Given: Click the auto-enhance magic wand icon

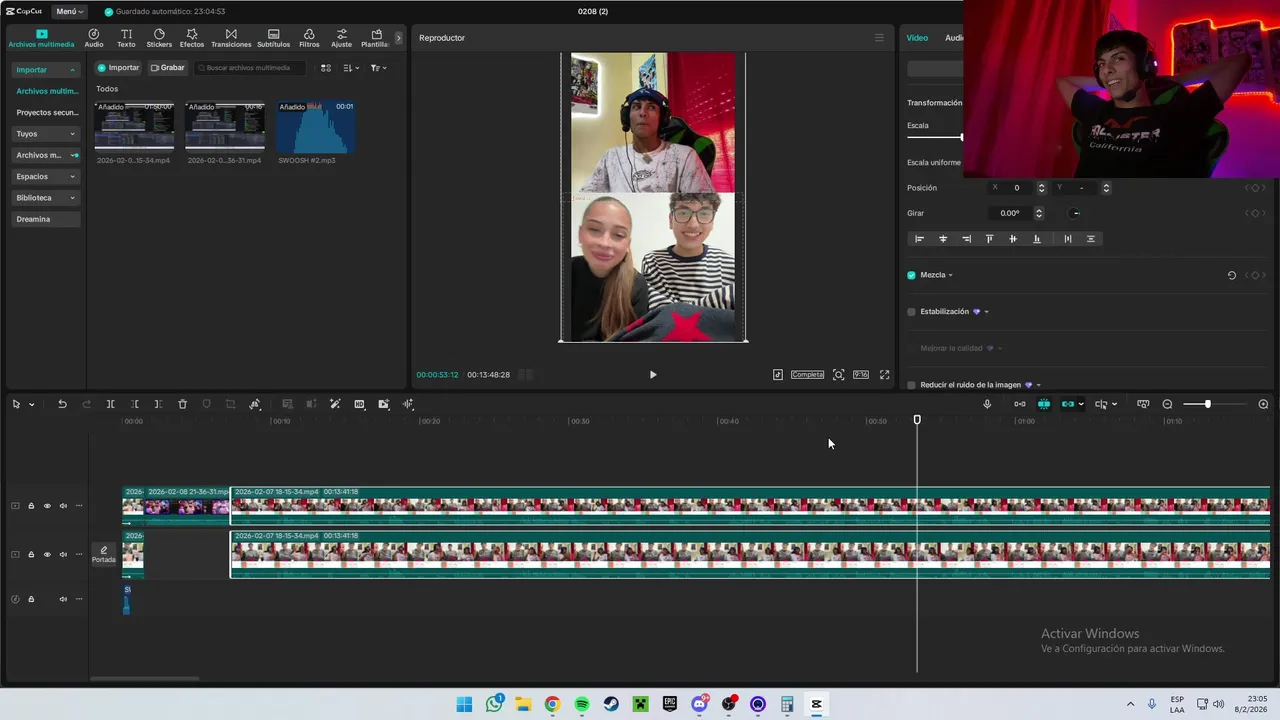Looking at the screenshot, I should [335, 404].
